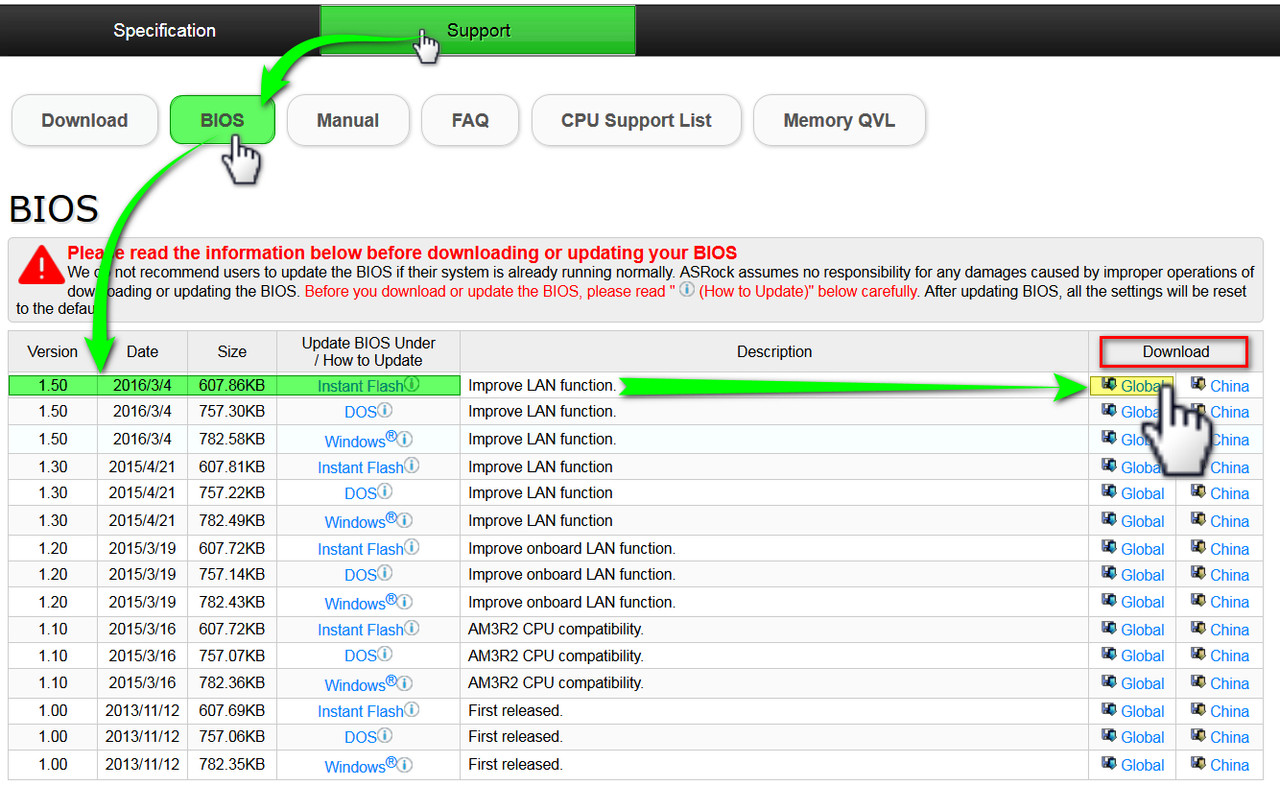Click info icon next to 1.50 Instant Flash
Image resolution: width=1280 pixels, height=790 pixels.
point(412,384)
